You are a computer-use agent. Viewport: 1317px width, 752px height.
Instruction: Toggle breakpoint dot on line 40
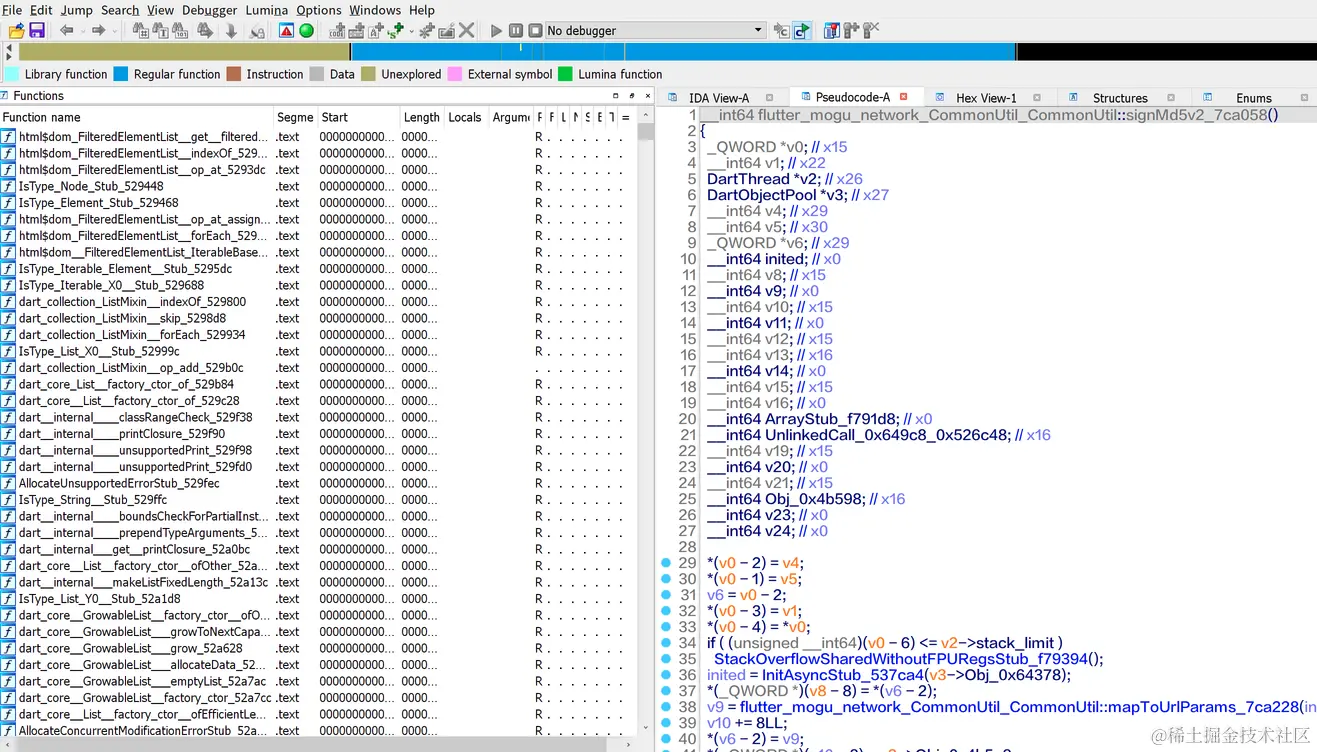coord(666,739)
